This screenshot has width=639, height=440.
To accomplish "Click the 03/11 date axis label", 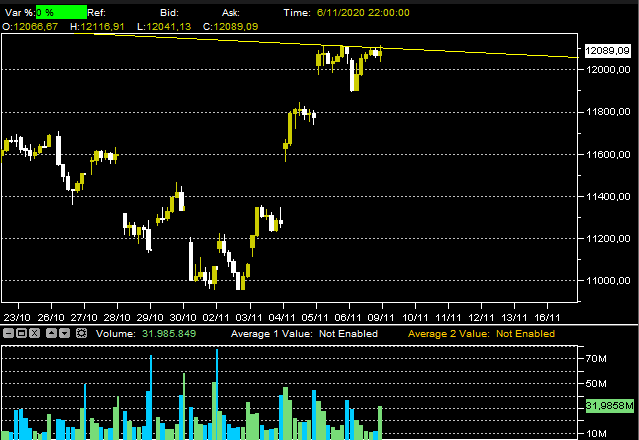I will click(249, 317).
